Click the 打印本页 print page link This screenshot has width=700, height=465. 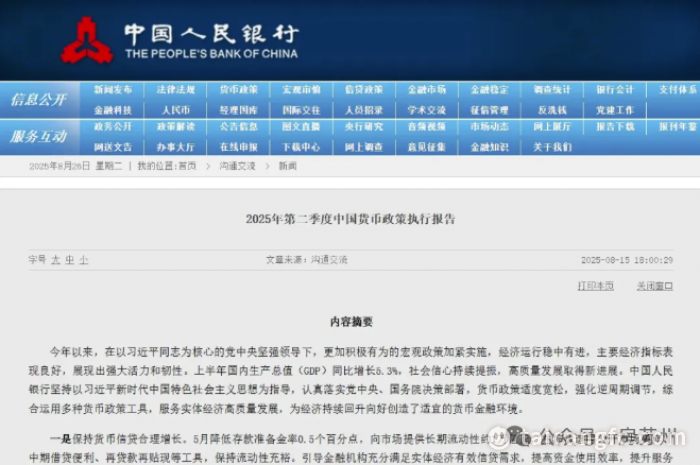click(x=595, y=286)
